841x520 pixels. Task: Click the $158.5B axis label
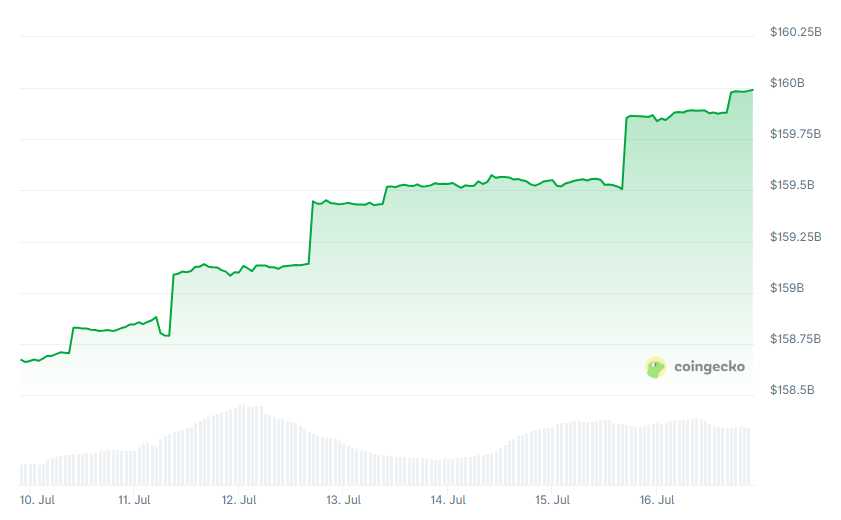[791, 390]
